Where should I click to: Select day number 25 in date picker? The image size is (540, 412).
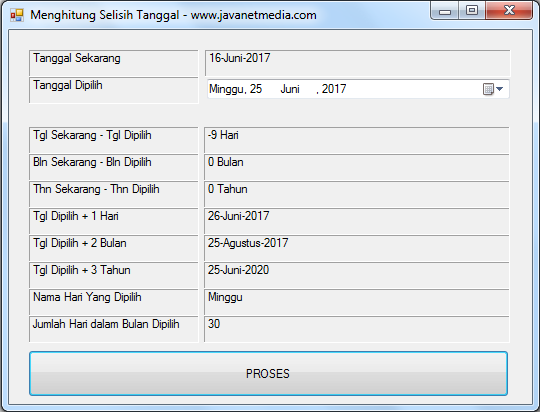click(x=256, y=89)
